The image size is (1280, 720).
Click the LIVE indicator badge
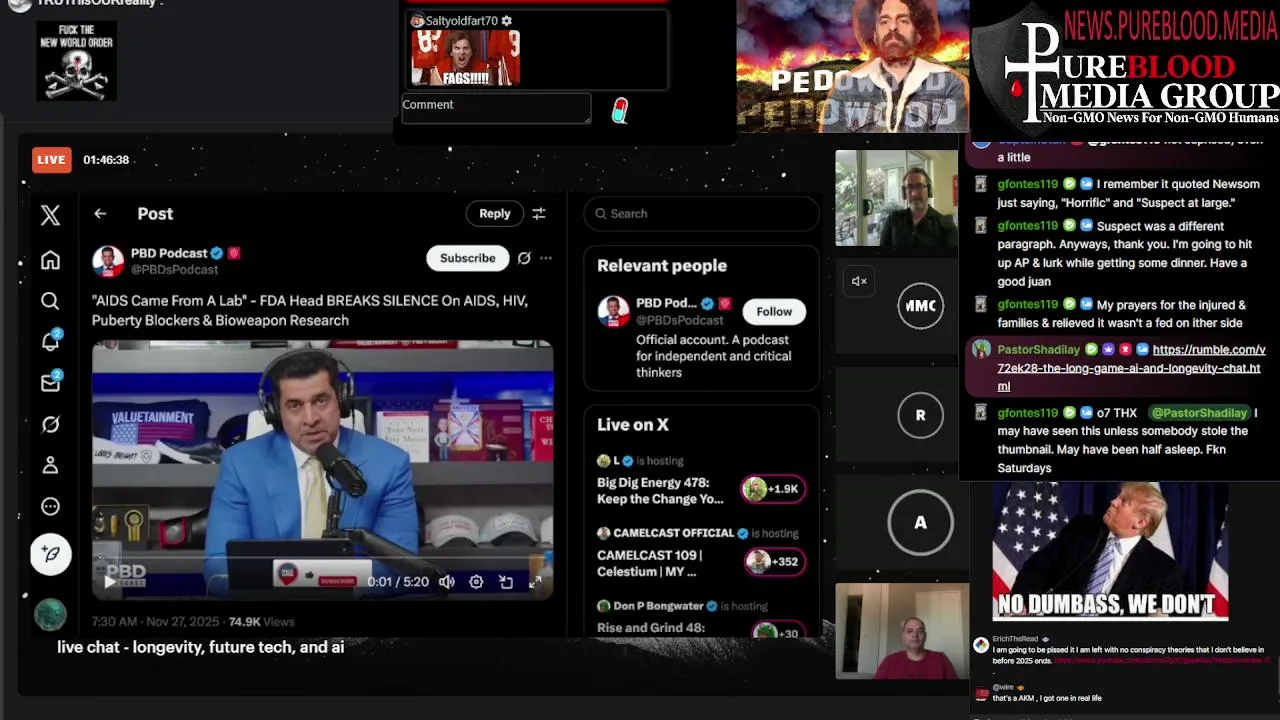point(51,160)
